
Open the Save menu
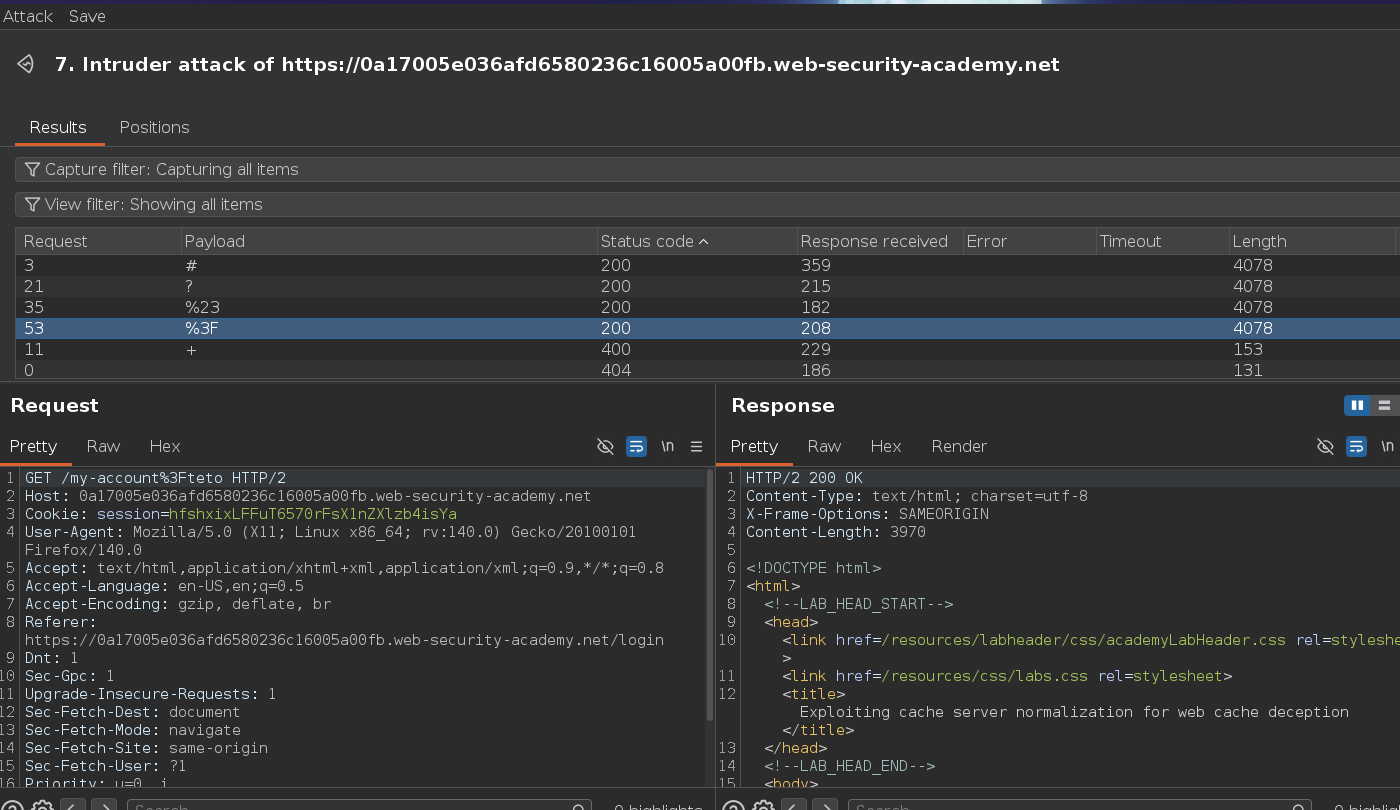(x=87, y=16)
